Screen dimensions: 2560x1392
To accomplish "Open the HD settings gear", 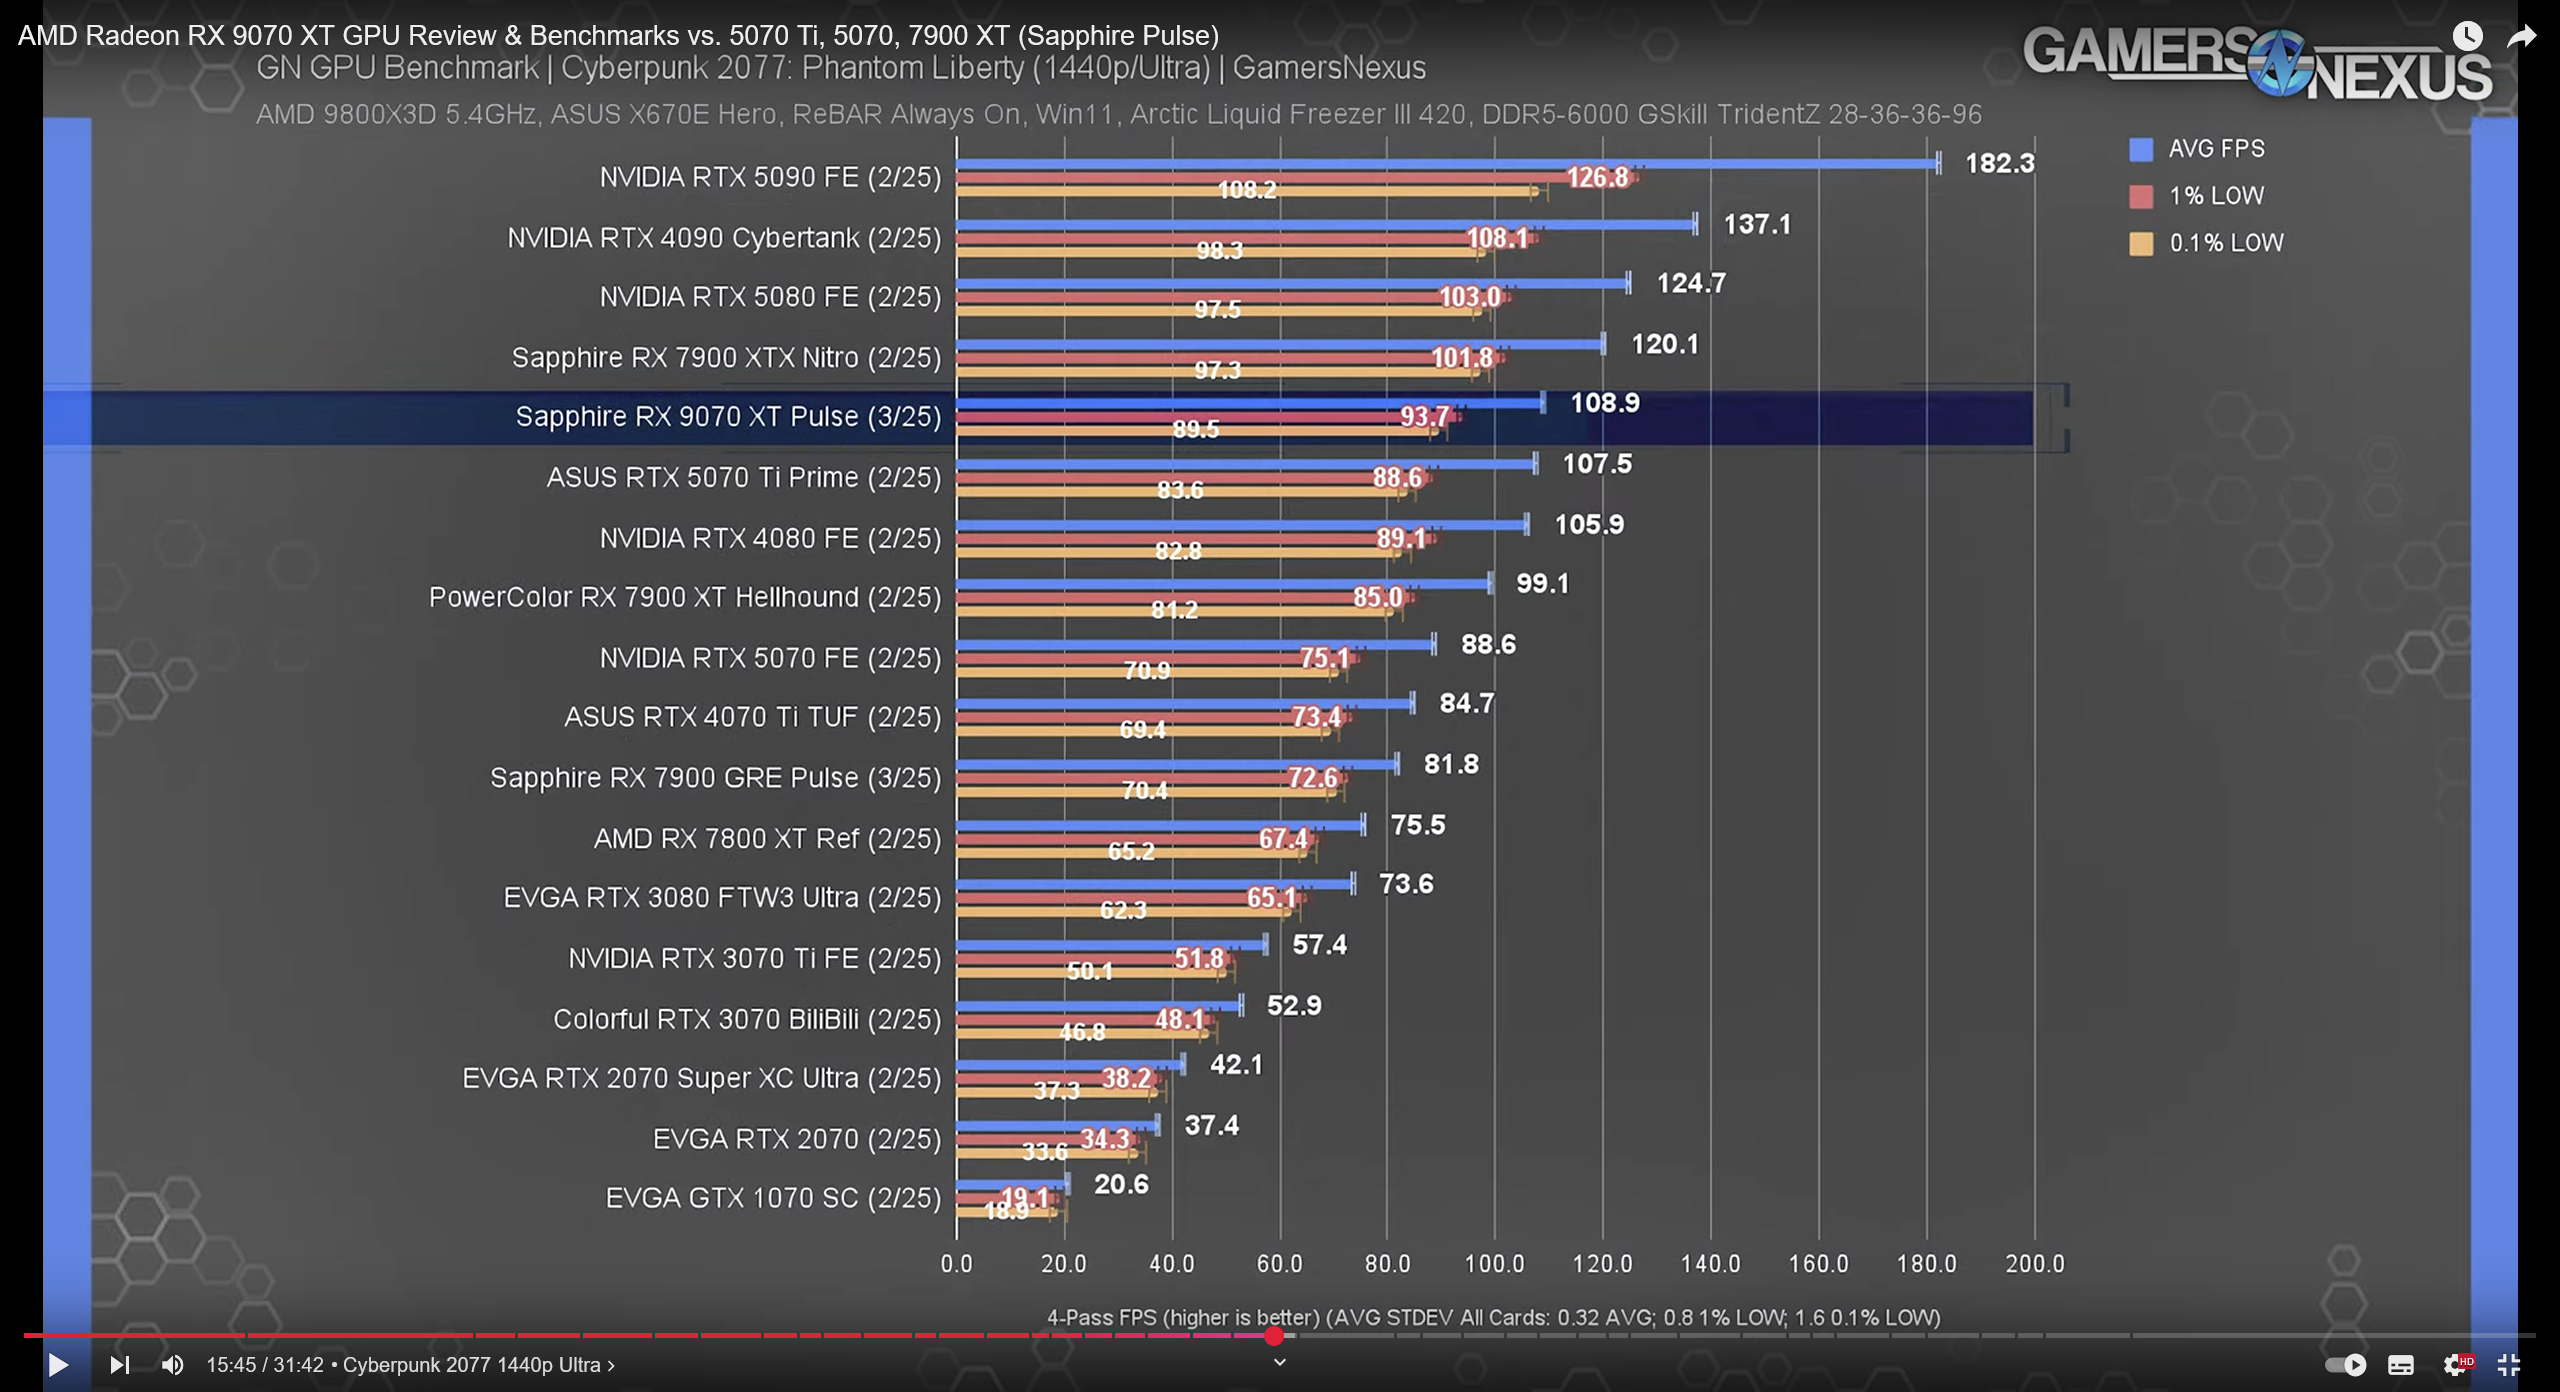I will pos(2458,1365).
